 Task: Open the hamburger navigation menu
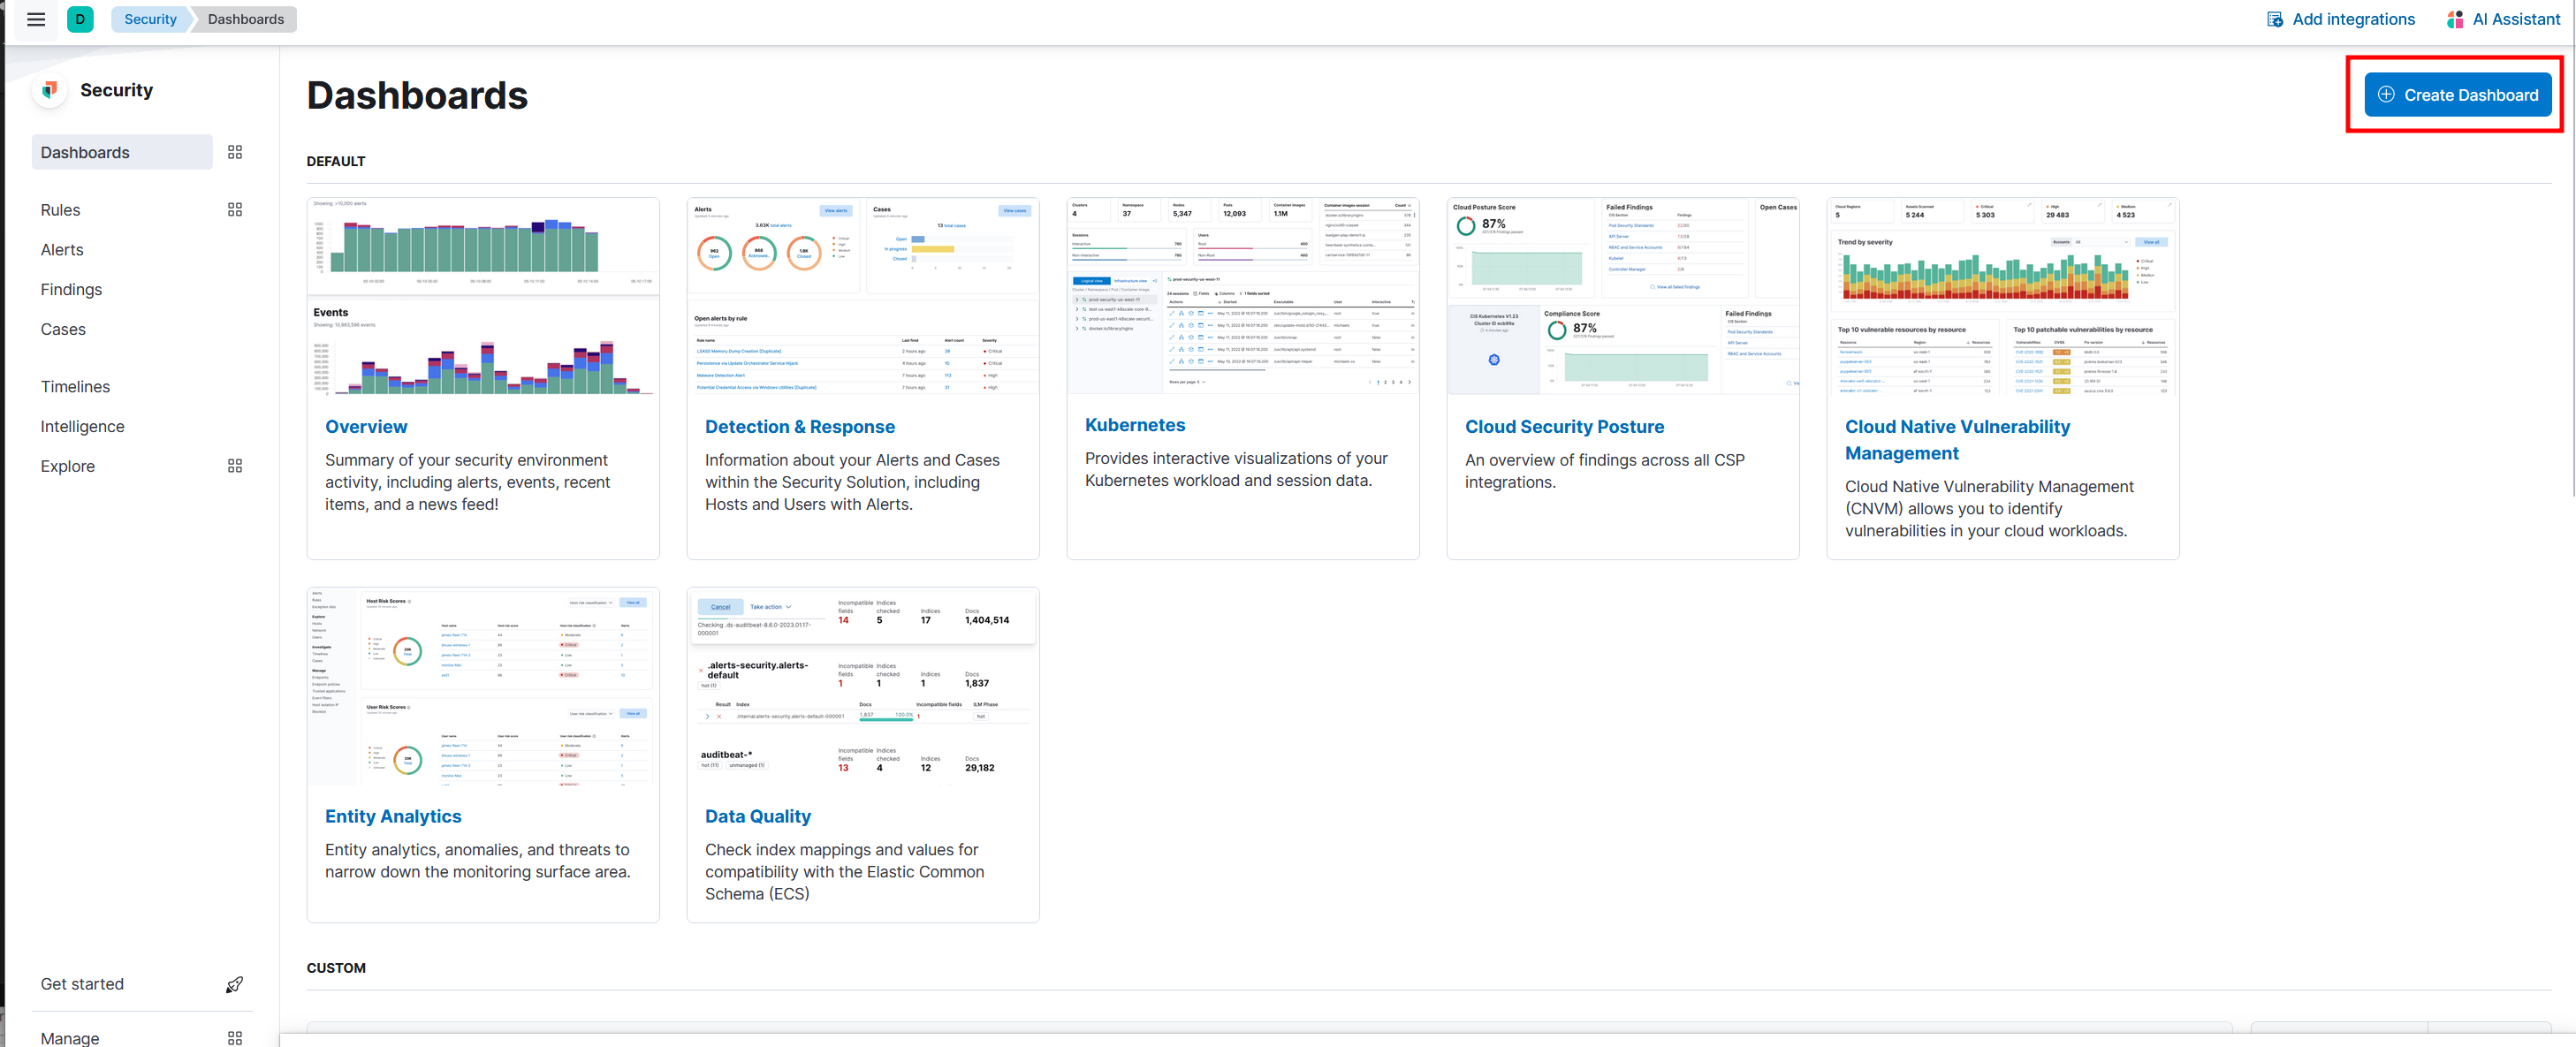pyautogui.click(x=36, y=19)
